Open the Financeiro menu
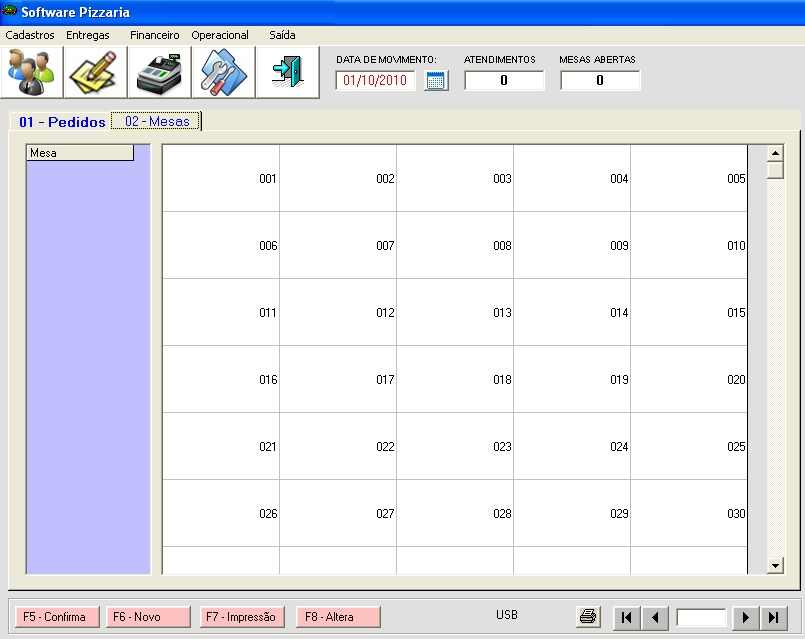 [155, 35]
